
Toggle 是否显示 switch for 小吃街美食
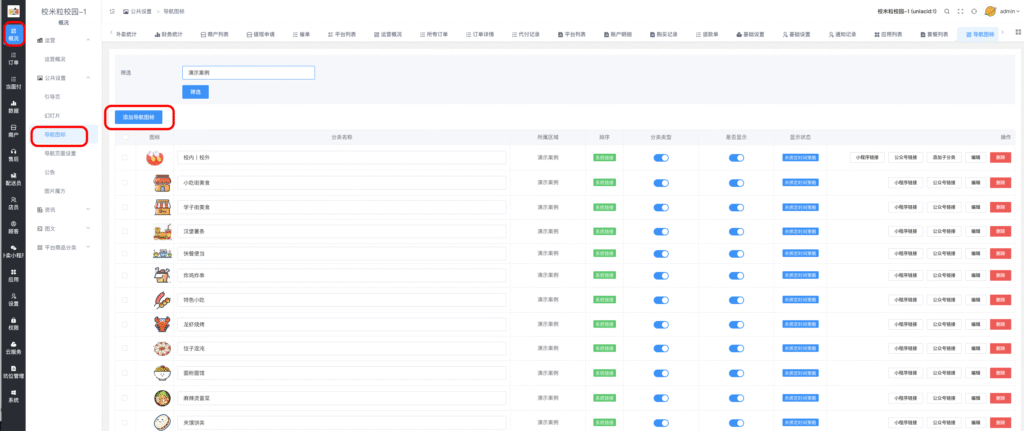pos(737,183)
